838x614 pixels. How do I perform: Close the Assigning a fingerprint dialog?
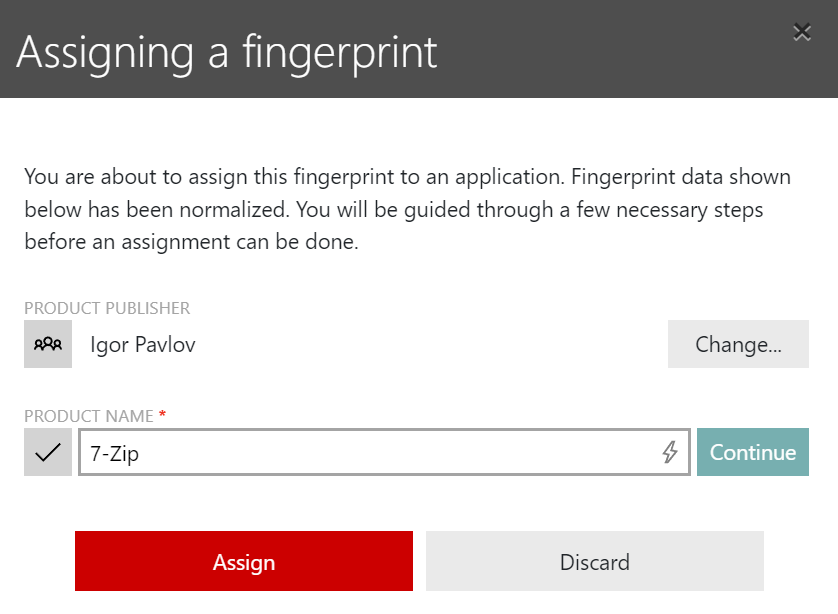802,31
